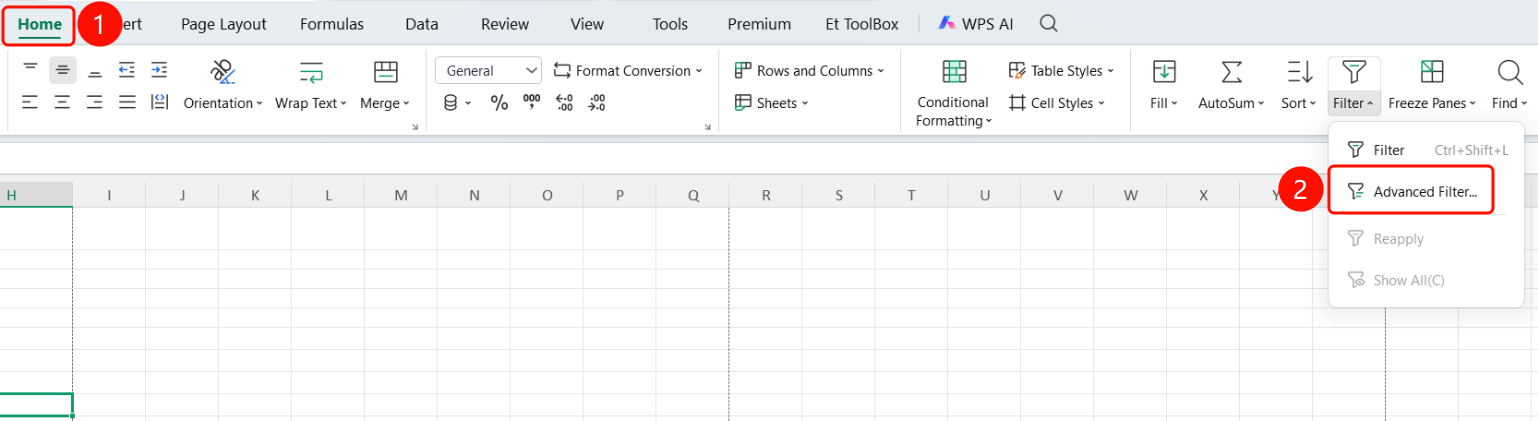The width and height of the screenshot is (1538, 421).
Task: Switch to the Page Layout tab
Action: click(224, 24)
